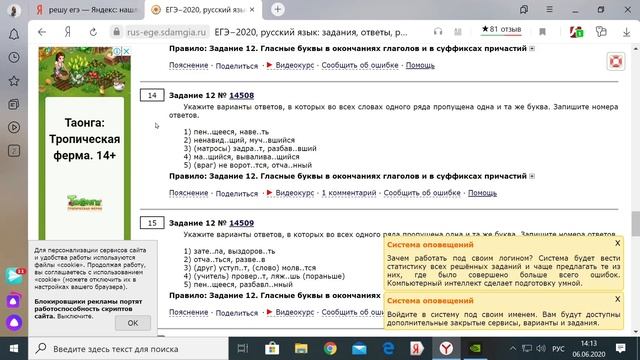Click the headphones read-aloud icon

(x=438, y=31)
